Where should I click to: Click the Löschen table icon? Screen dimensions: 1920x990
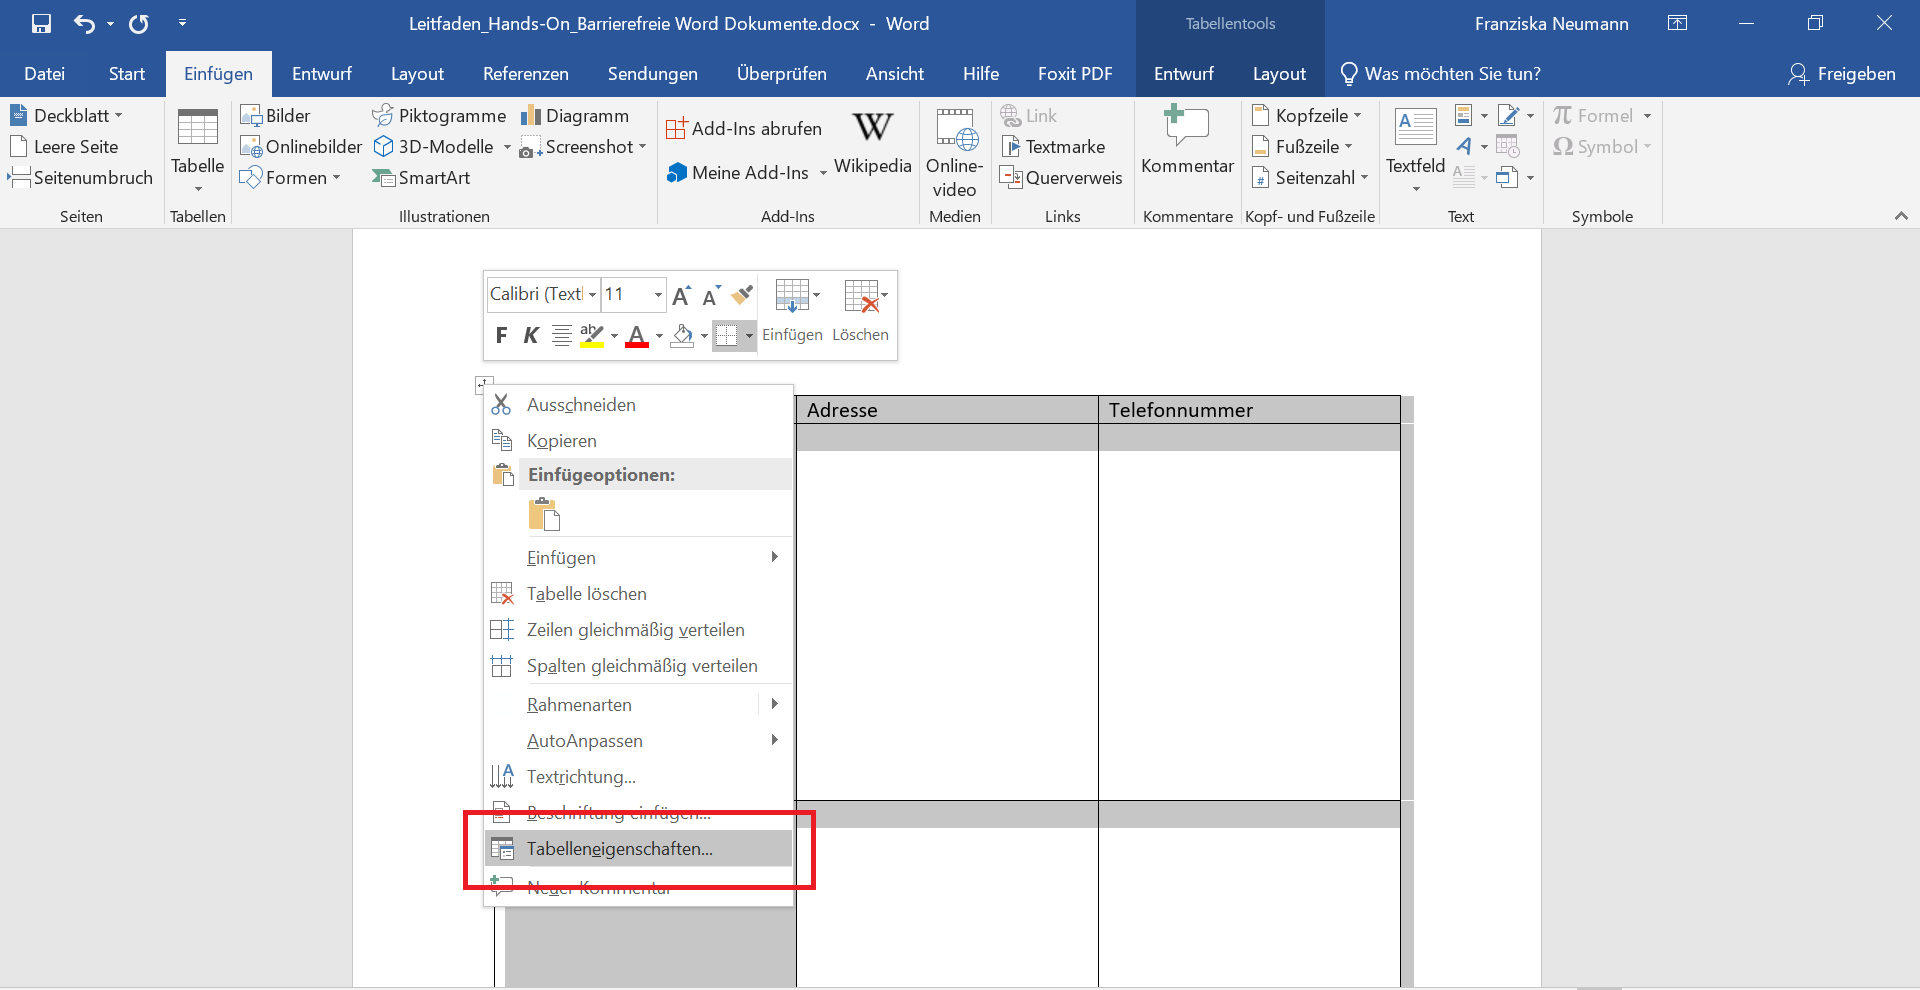pyautogui.click(x=860, y=311)
